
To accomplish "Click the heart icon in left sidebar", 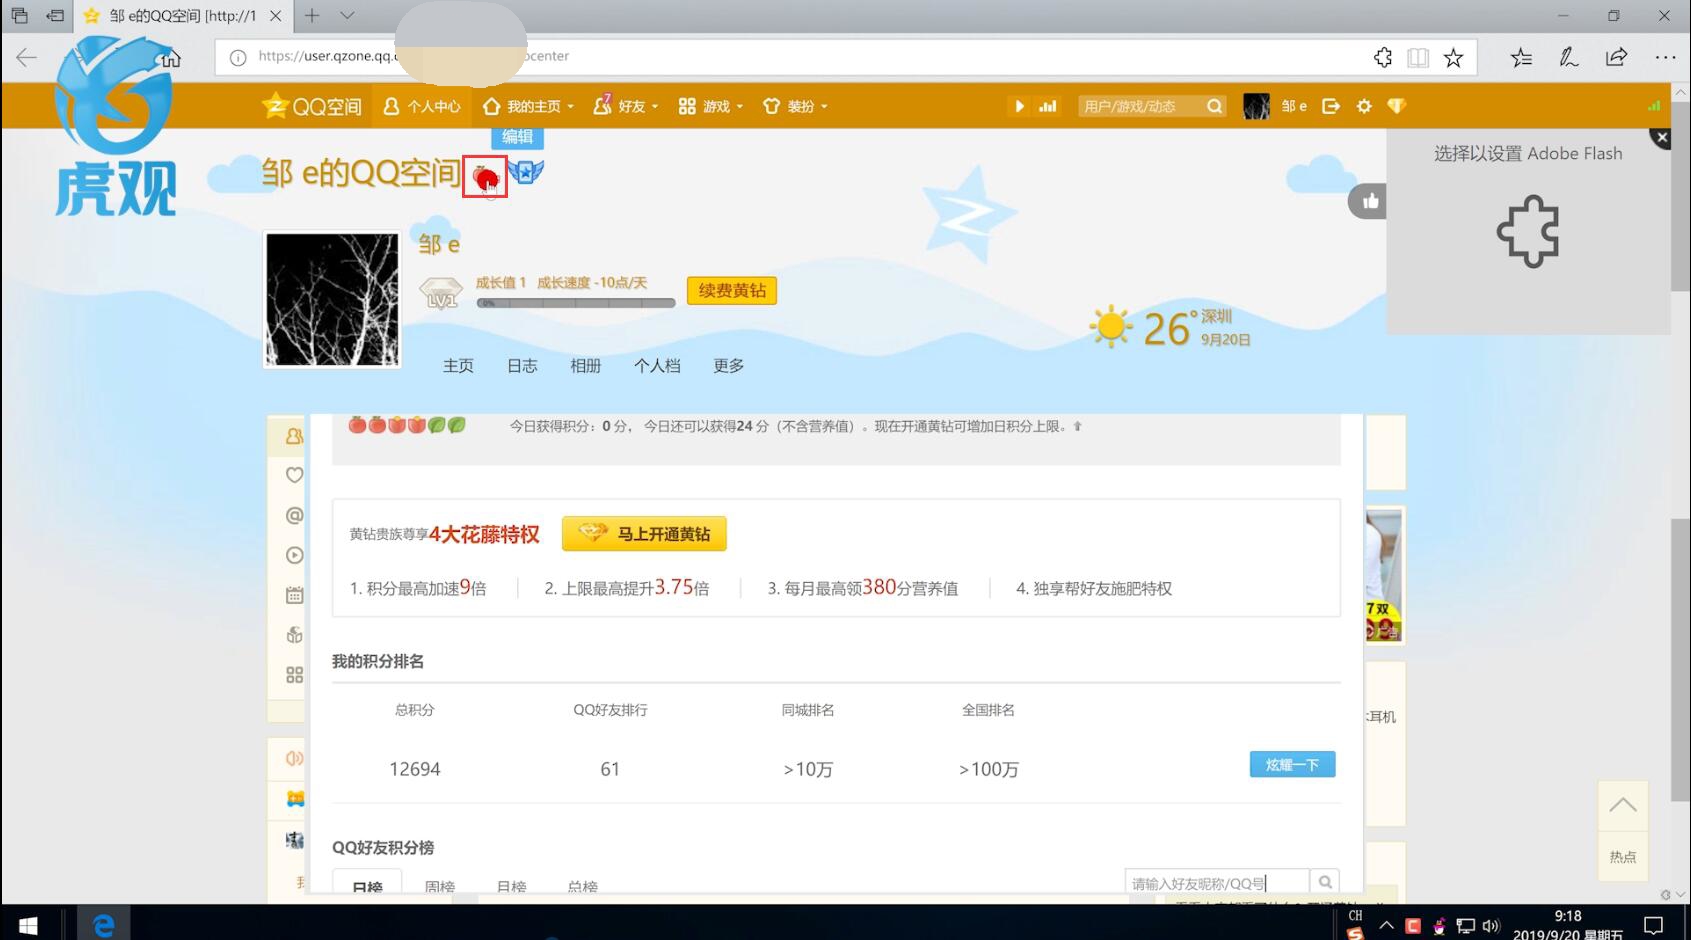I will (x=294, y=475).
